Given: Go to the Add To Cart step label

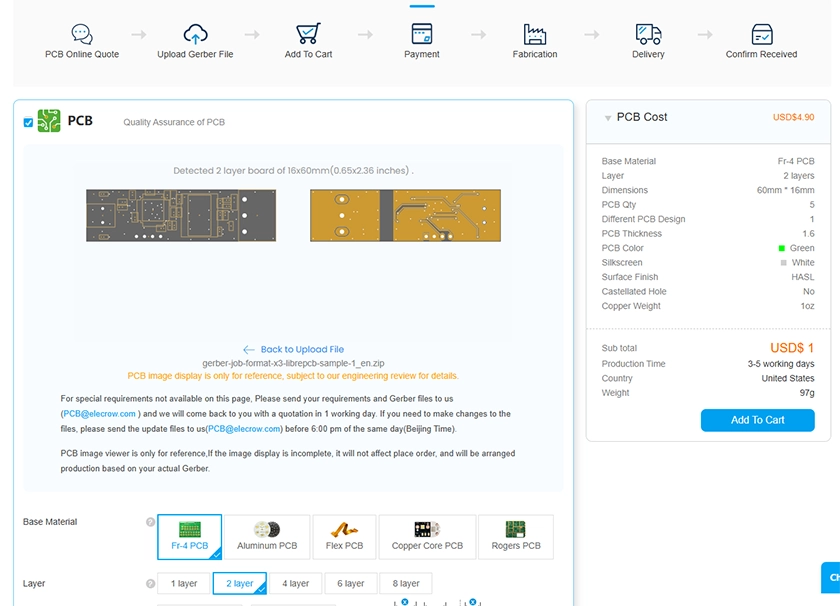Looking at the screenshot, I should point(308,54).
